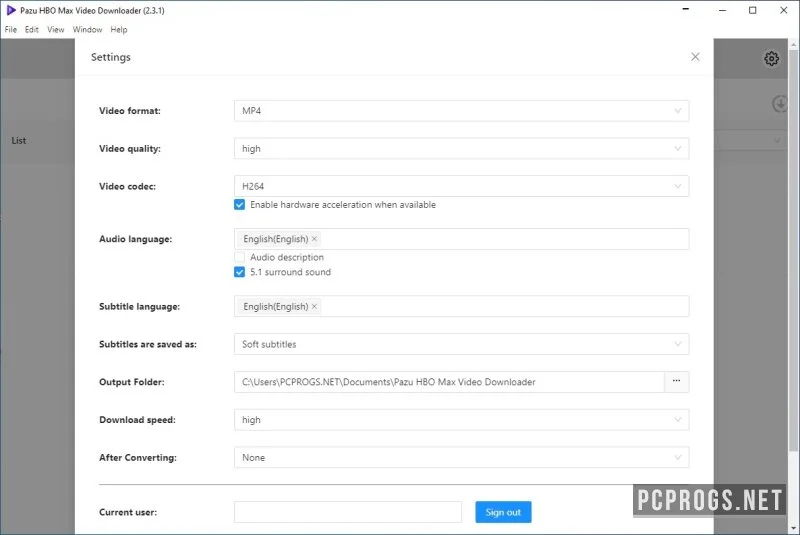This screenshot has height=535, width=800.
Task: Click the vertical scrollbar thumb
Action: [x=793, y=250]
